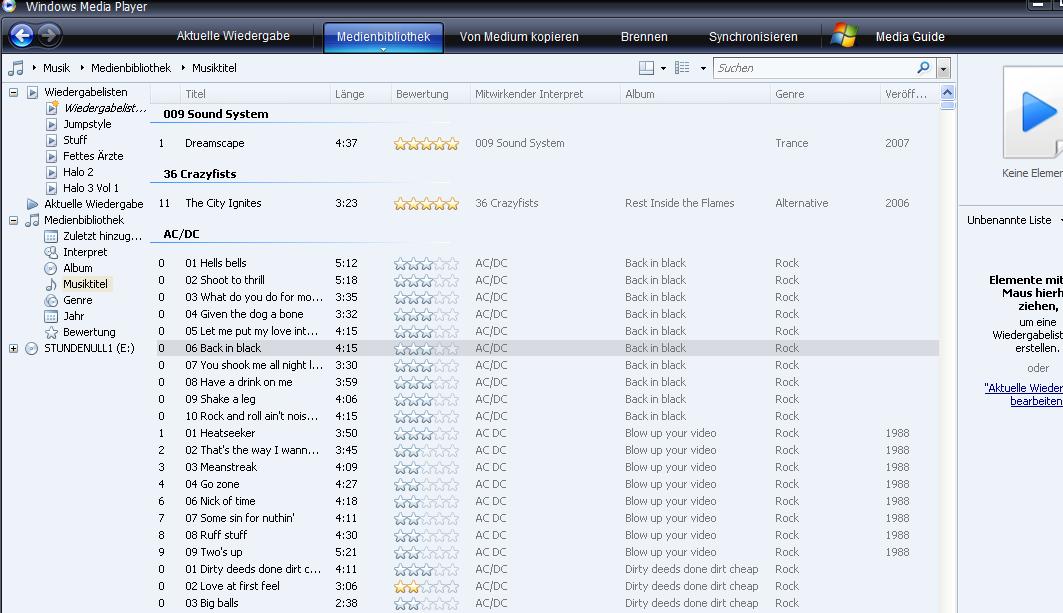Click the Musiktitel note icon in tree
This screenshot has width=1063, height=613.
pyautogui.click(x=51, y=284)
